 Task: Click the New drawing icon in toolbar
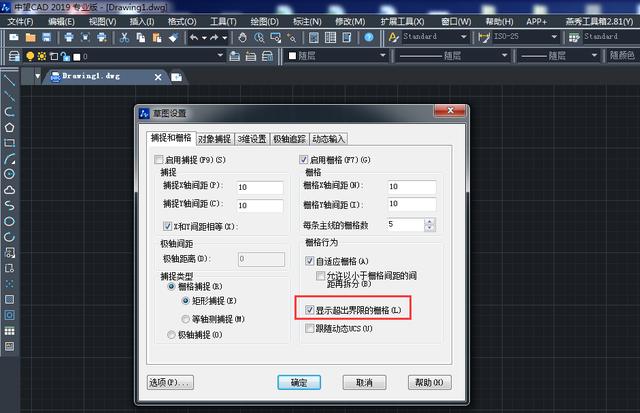point(14,38)
